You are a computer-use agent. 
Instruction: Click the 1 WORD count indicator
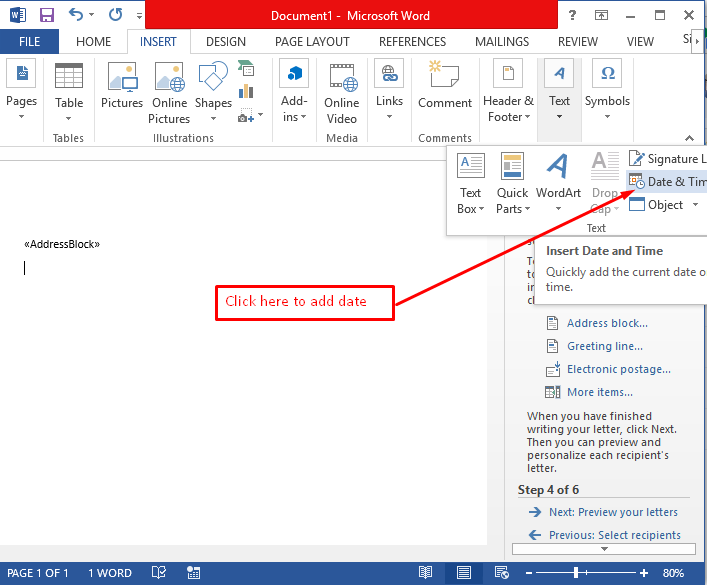110,573
